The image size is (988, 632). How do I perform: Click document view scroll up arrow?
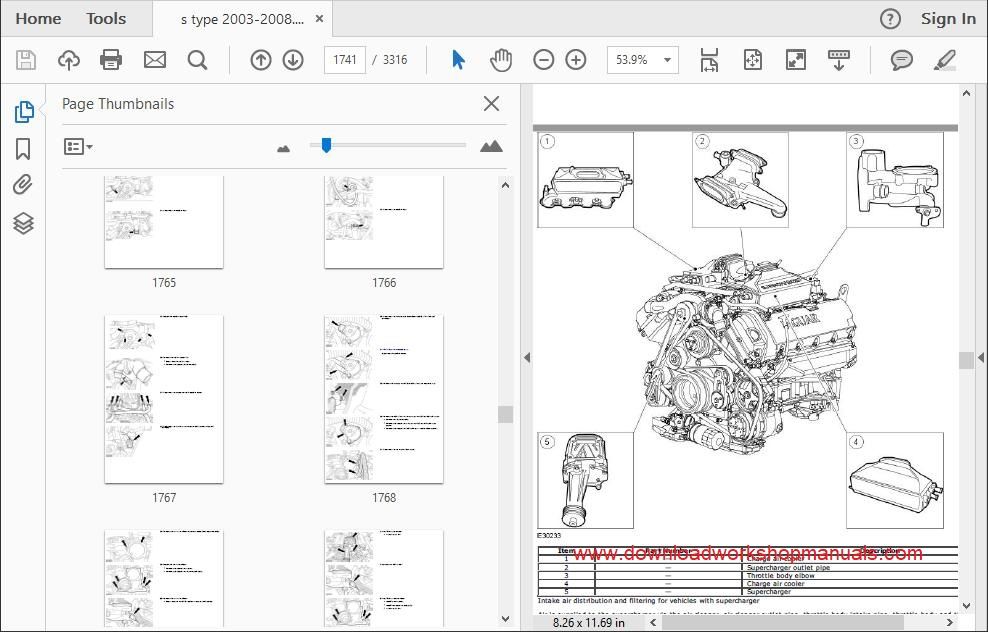coord(967,93)
